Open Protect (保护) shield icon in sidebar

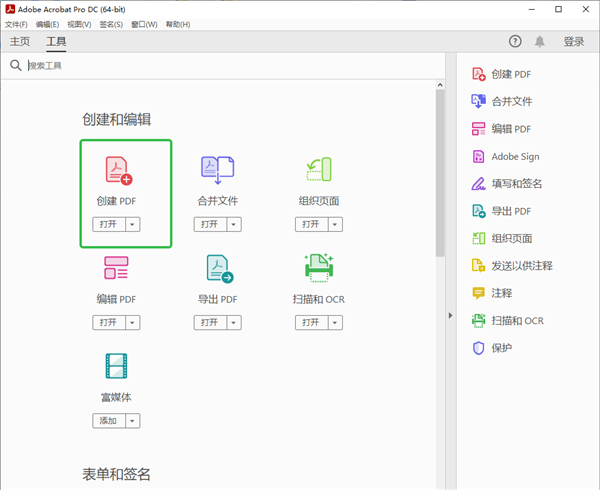click(x=478, y=348)
